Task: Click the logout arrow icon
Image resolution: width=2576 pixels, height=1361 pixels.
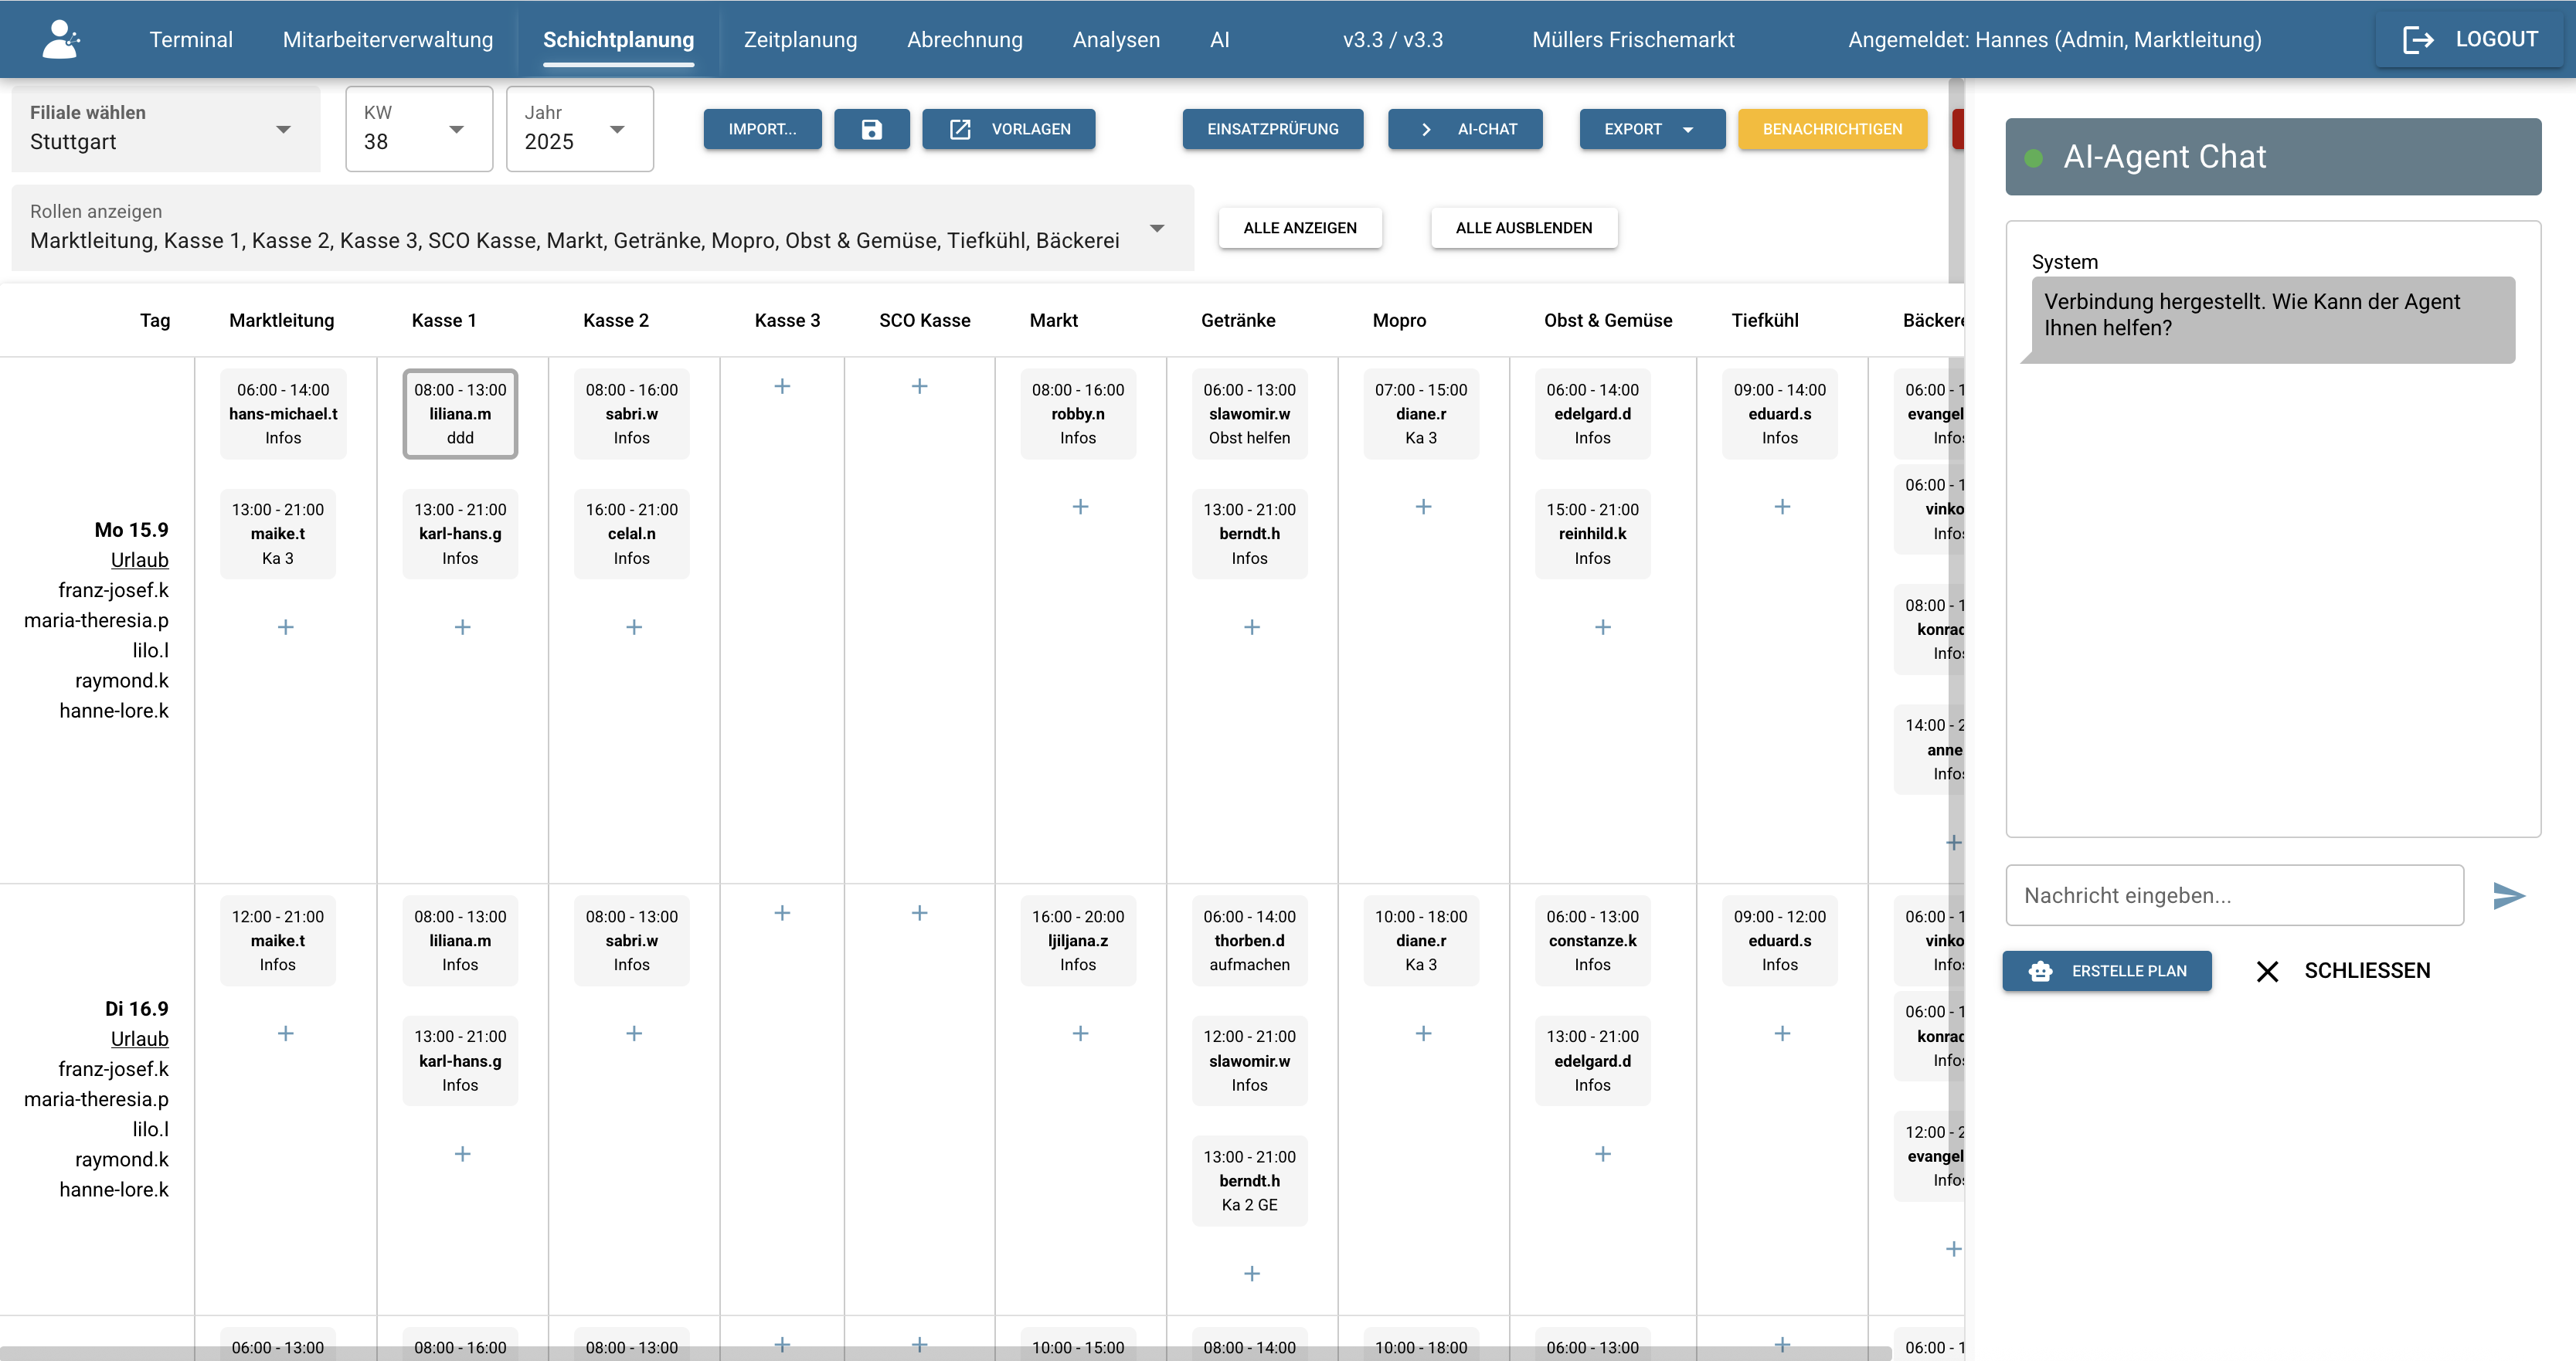Action: point(2420,39)
